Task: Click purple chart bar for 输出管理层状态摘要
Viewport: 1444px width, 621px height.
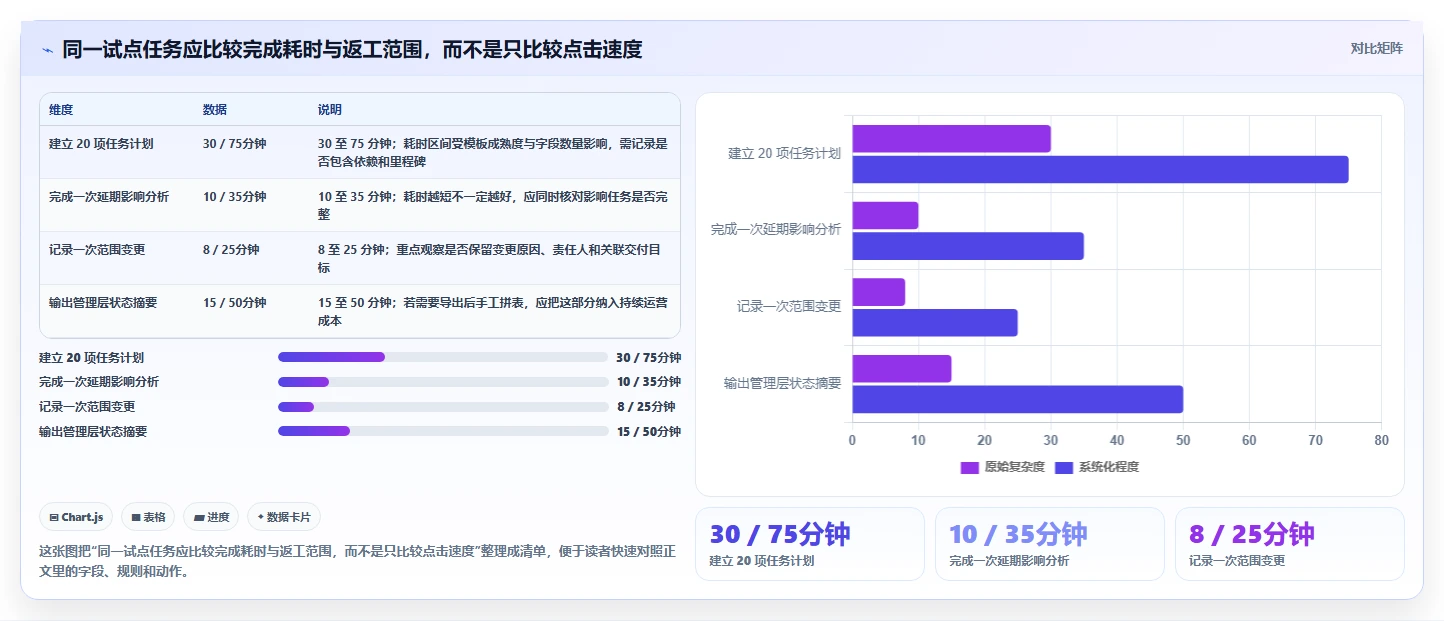Action: pos(901,368)
